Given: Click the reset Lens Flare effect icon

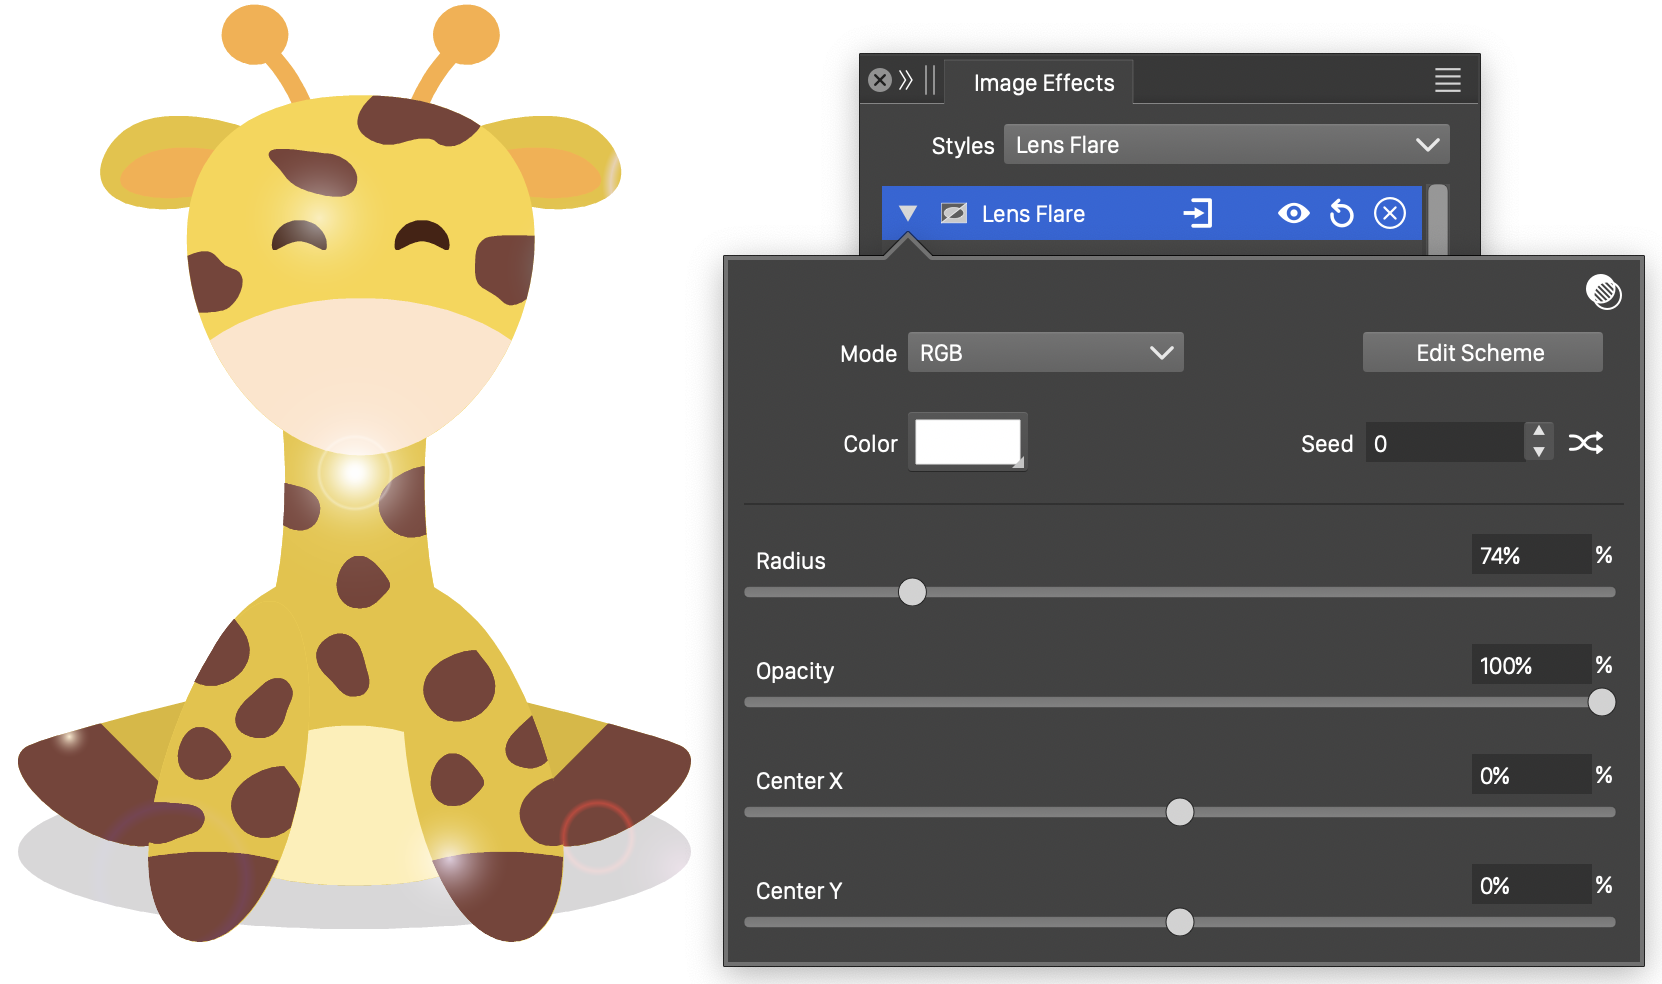Looking at the screenshot, I should [x=1341, y=213].
